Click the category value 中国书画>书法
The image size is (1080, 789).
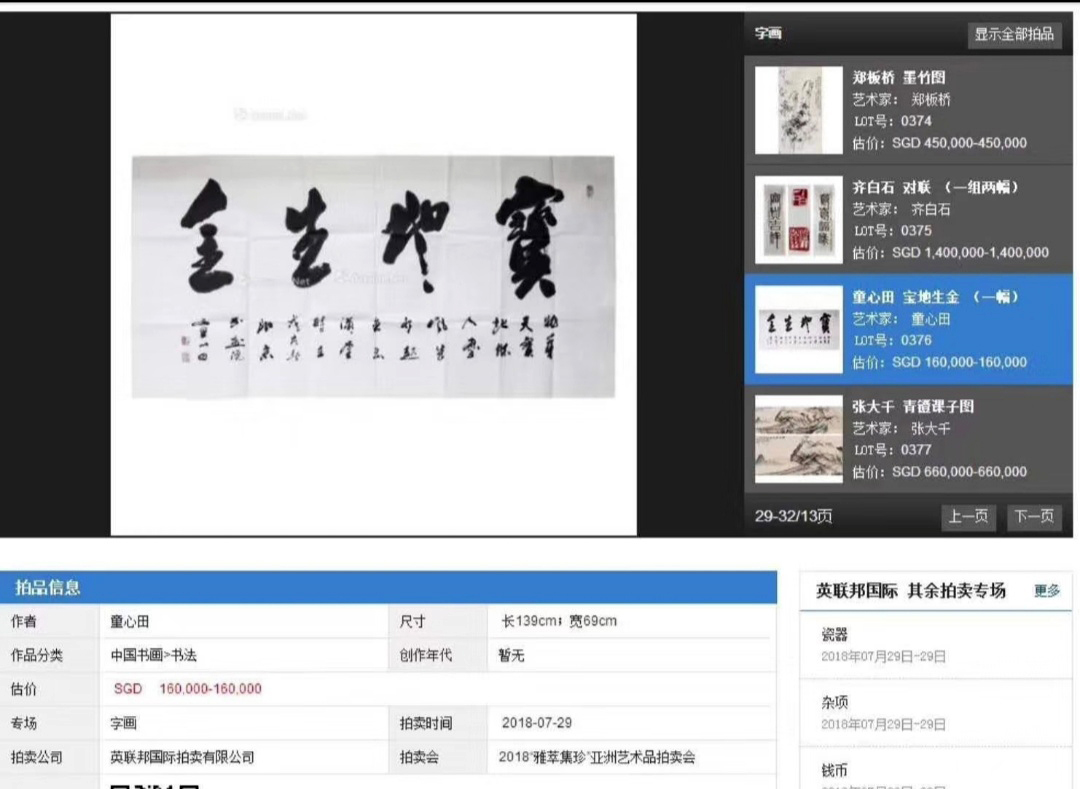tap(154, 655)
